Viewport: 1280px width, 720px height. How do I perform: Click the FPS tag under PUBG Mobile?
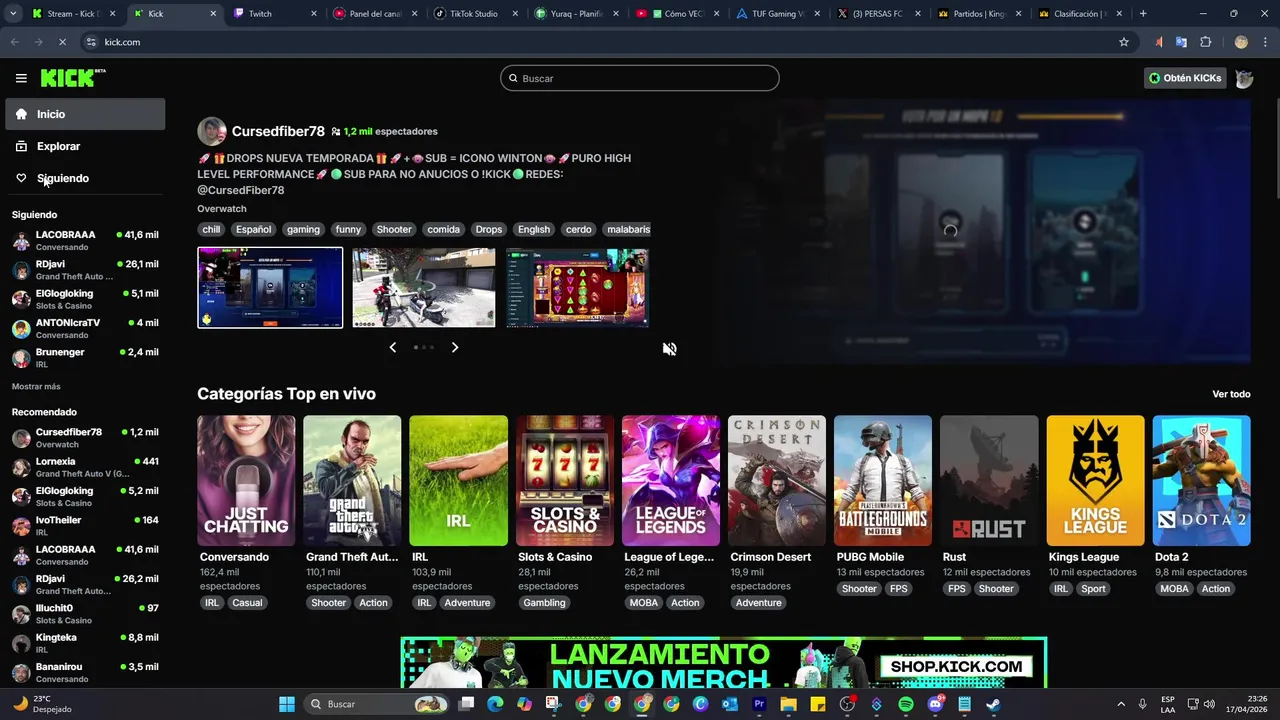(x=899, y=589)
